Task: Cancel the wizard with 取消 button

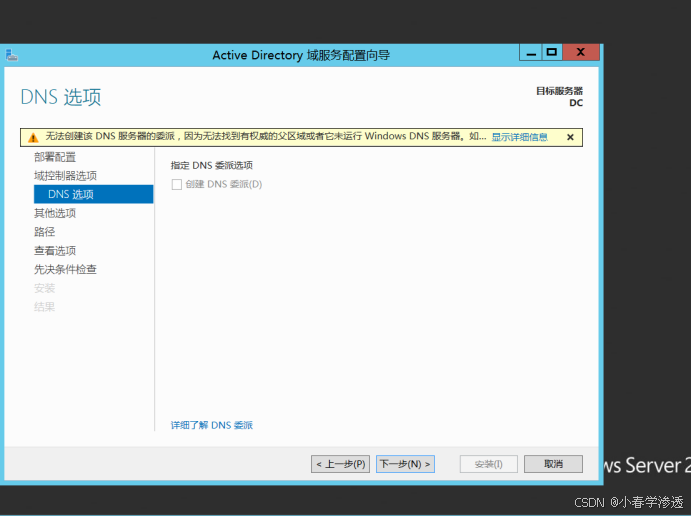Action: click(553, 464)
